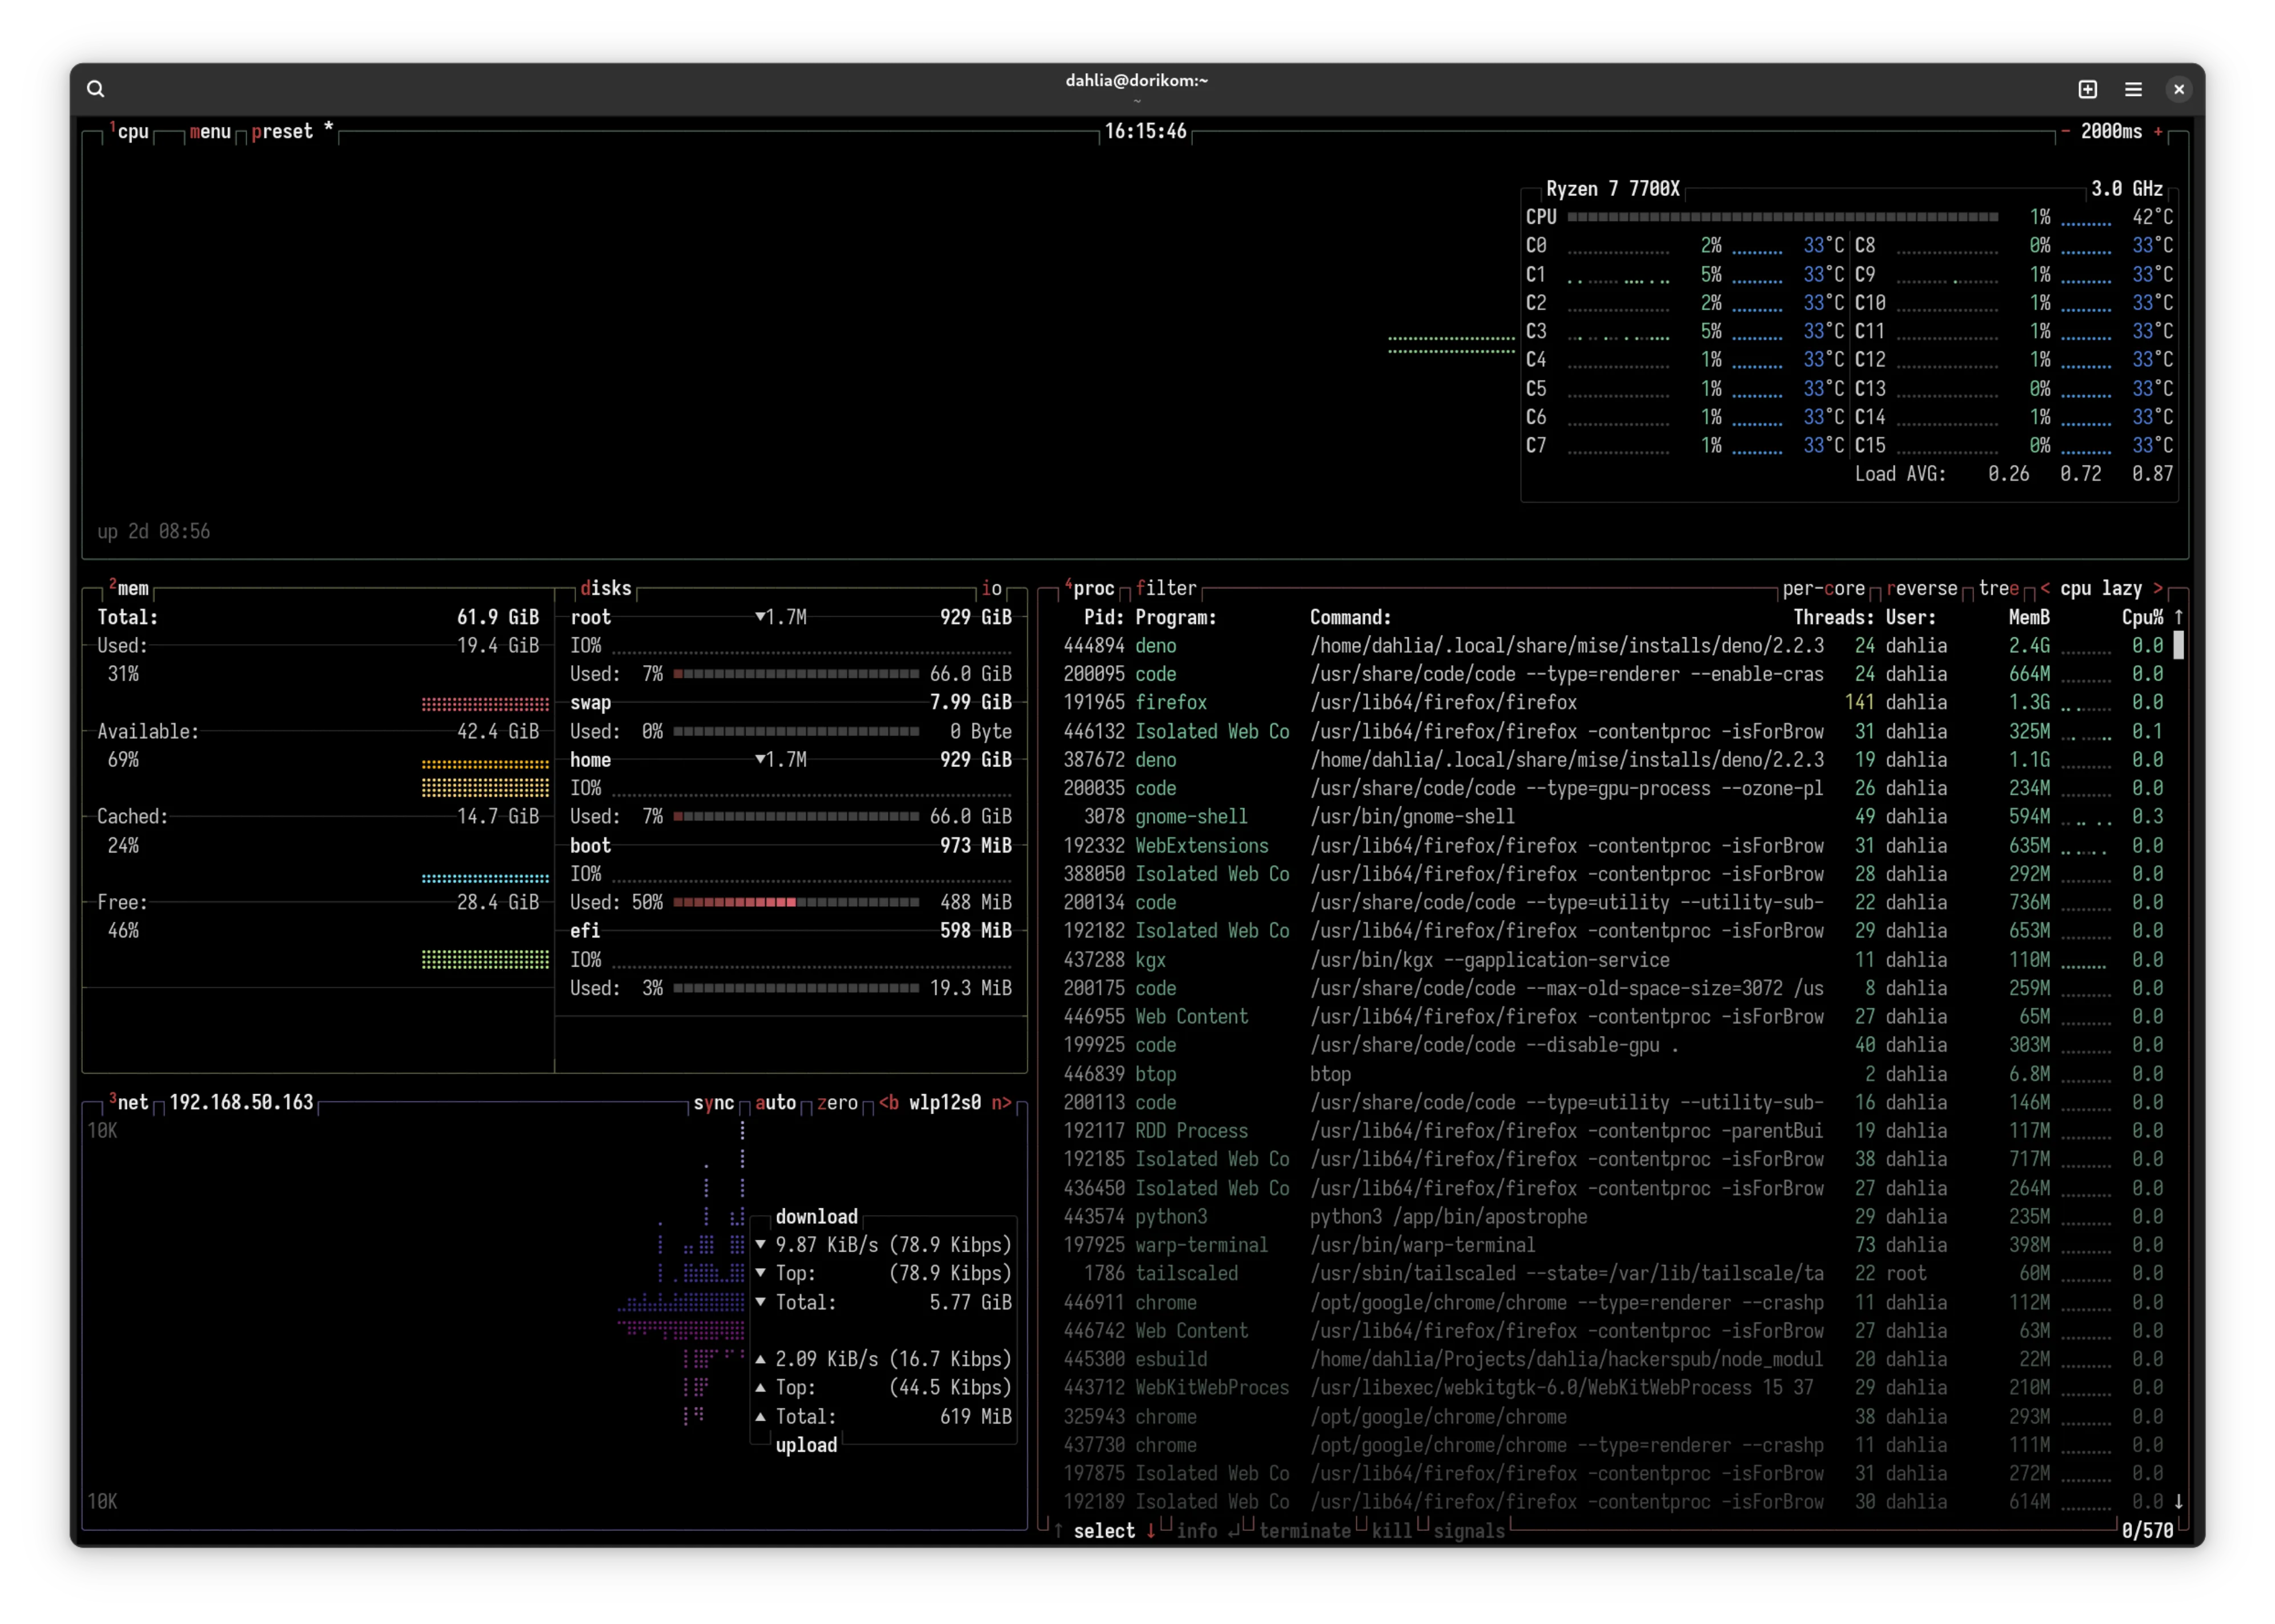Screen dimensions: 2275x1624
Task: Activate the process filter field
Action: pyautogui.click(x=1166, y=588)
